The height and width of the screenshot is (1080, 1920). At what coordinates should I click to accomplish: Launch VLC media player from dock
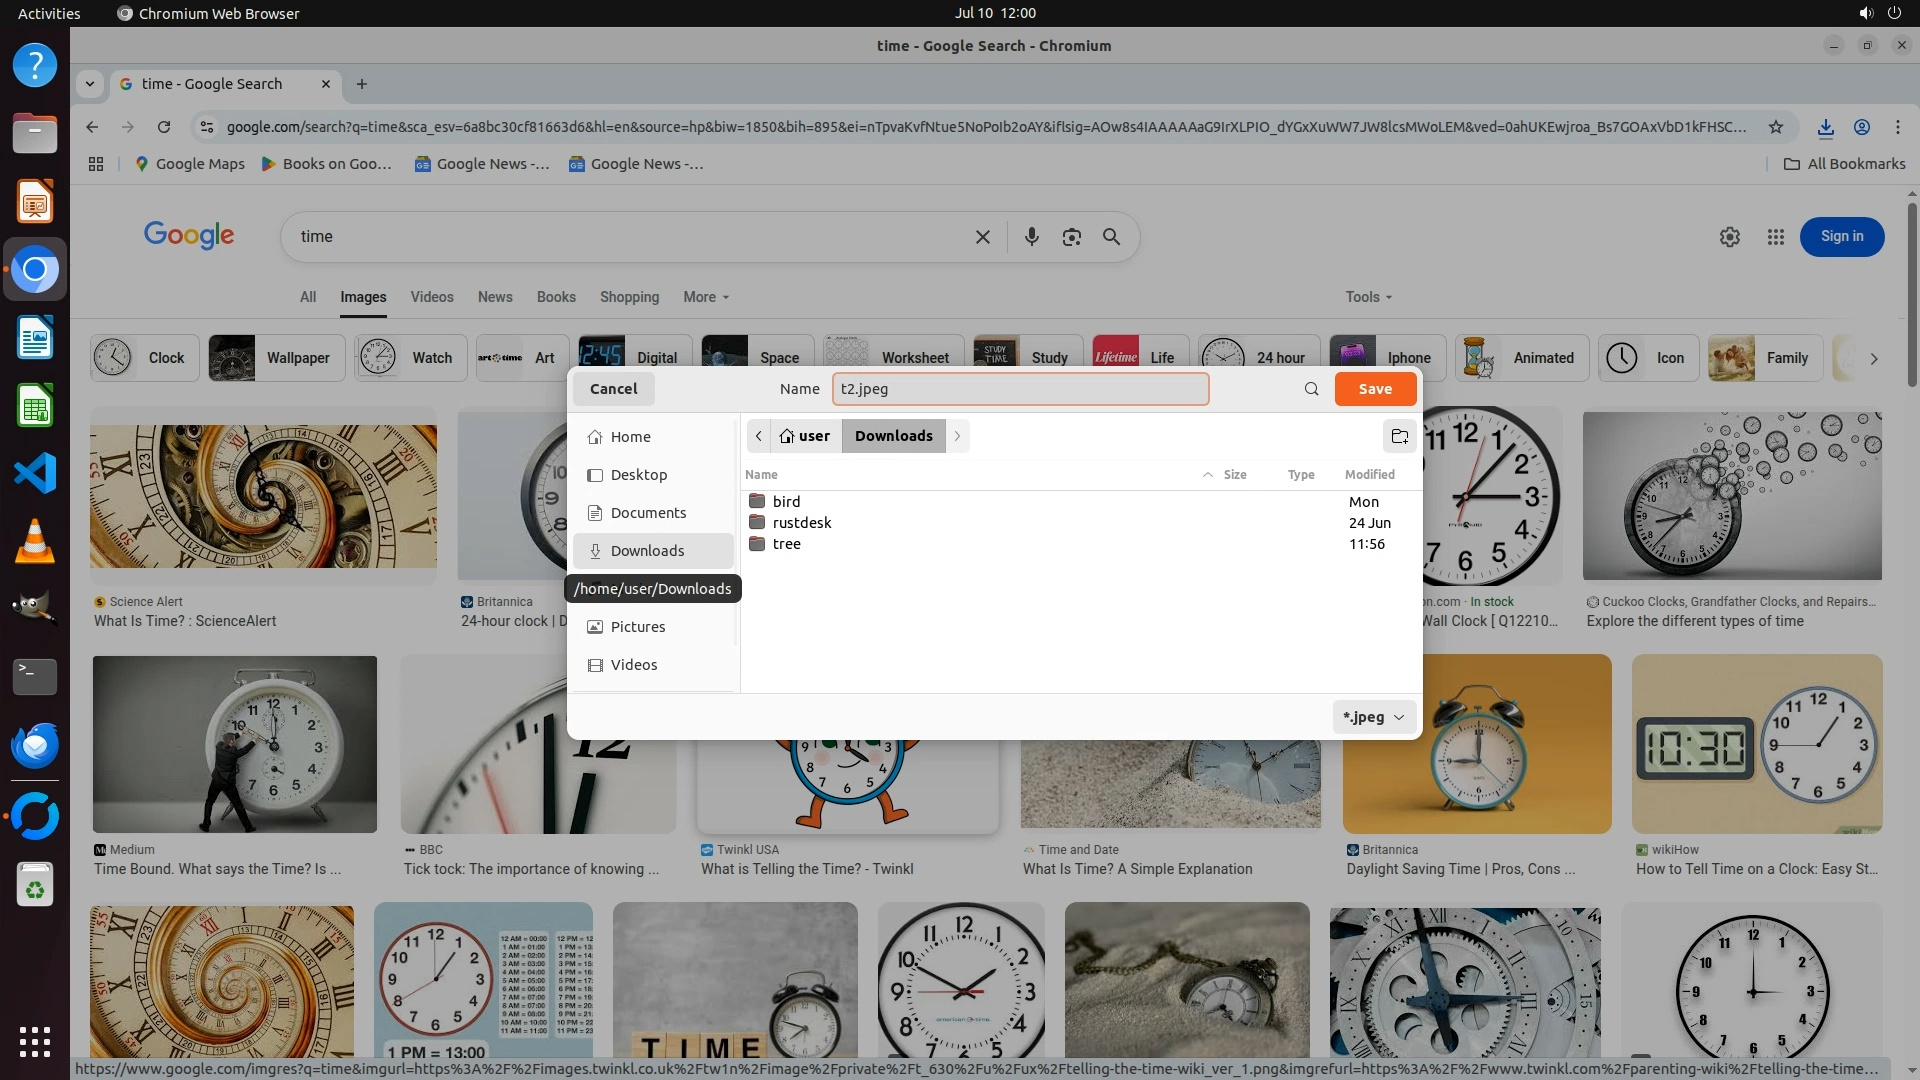35,541
